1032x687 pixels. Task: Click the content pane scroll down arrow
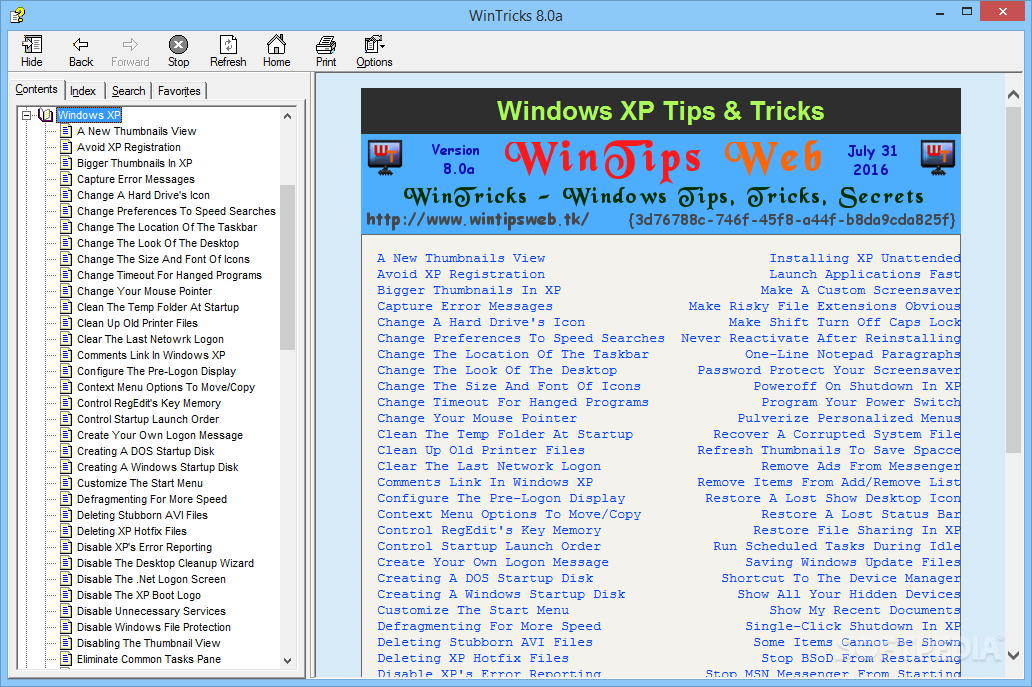pyautogui.click(x=1014, y=655)
